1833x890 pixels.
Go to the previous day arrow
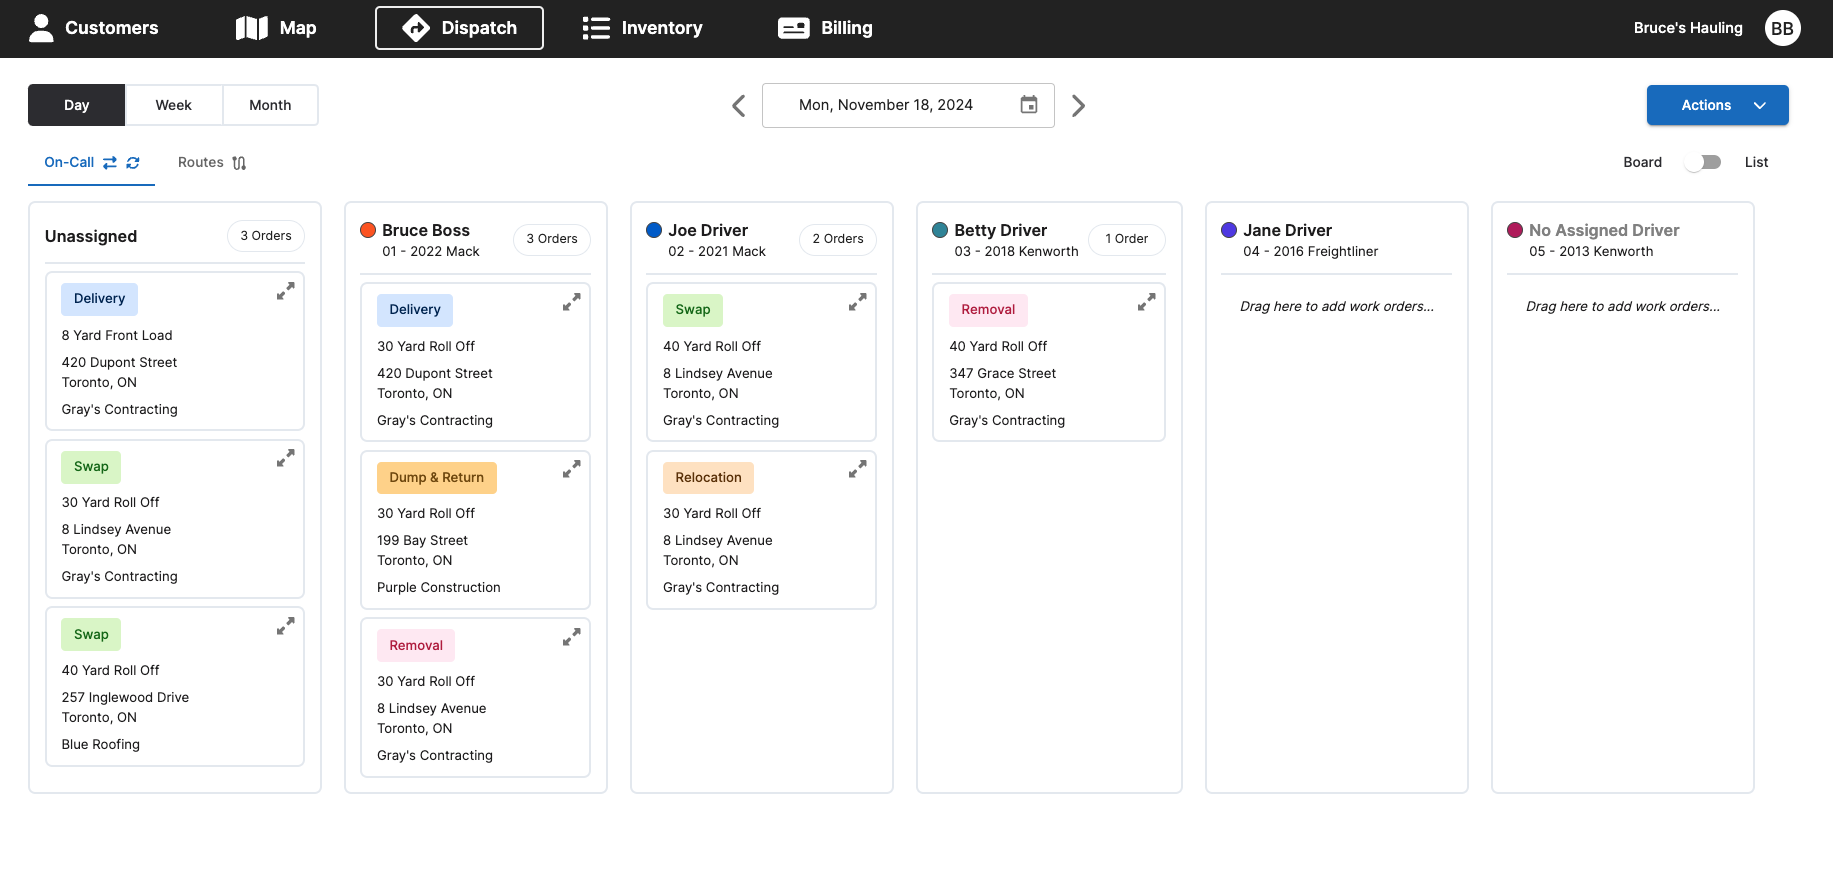[x=739, y=106]
